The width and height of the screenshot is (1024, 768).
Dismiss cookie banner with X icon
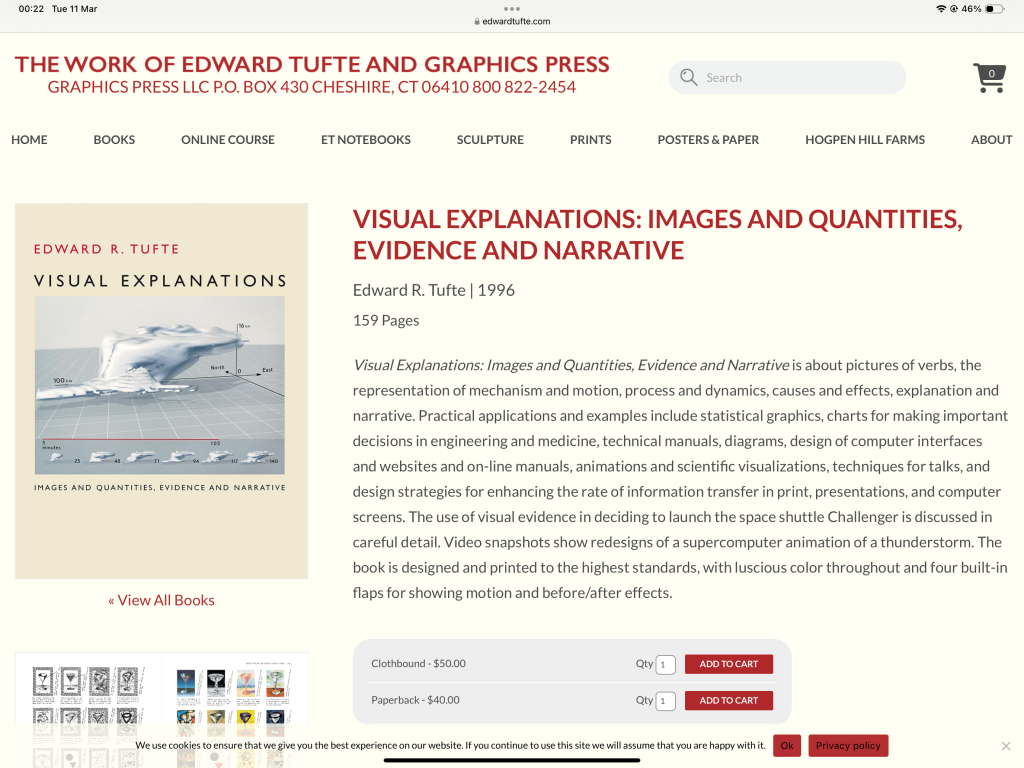pyautogui.click(x=1006, y=746)
